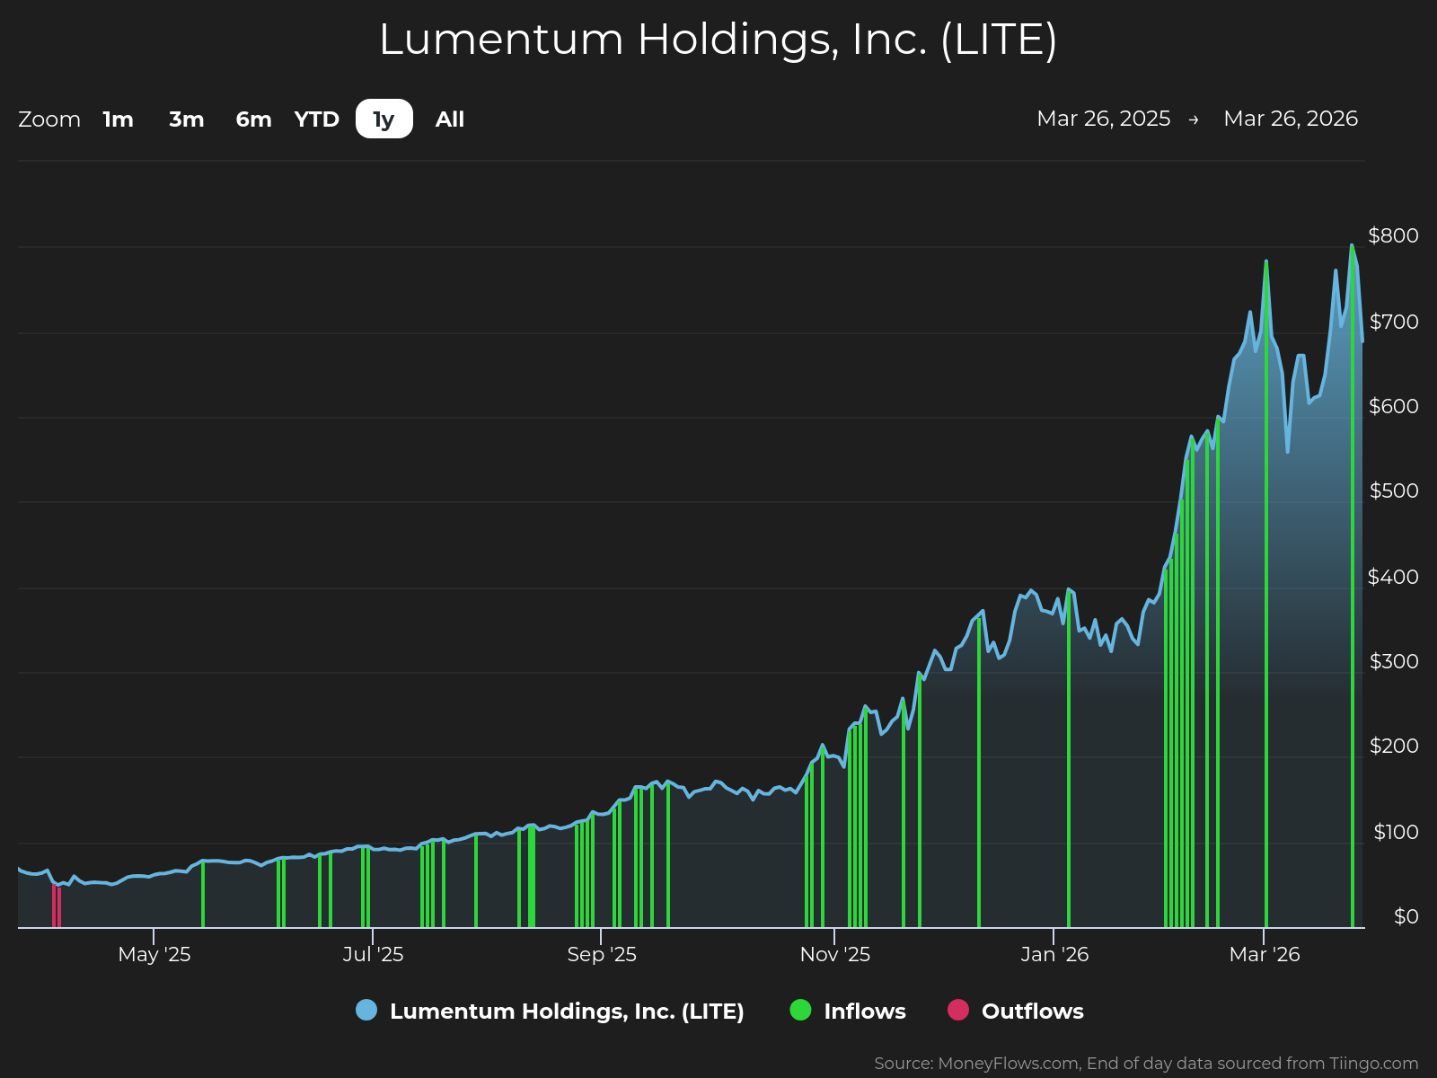Hide Lumentum Holdings, Inc. (LITE) legend series

(x=567, y=1011)
